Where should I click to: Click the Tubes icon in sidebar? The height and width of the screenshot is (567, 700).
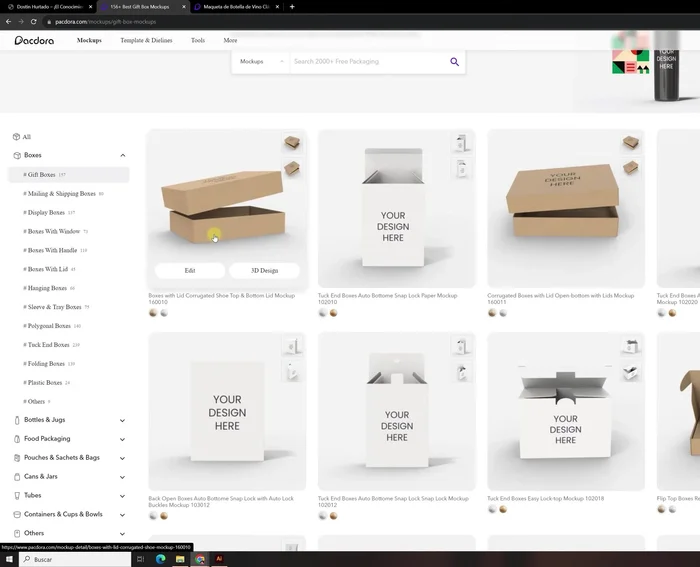point(17,496)
